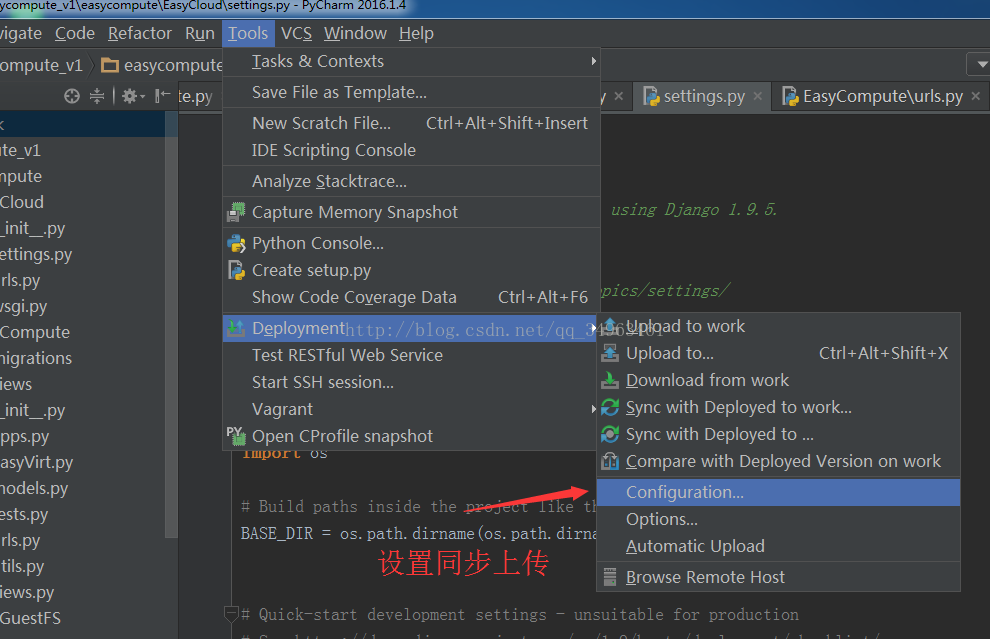
Task: Click the Hide project panel icon
Action: click(x=162, y=96)
